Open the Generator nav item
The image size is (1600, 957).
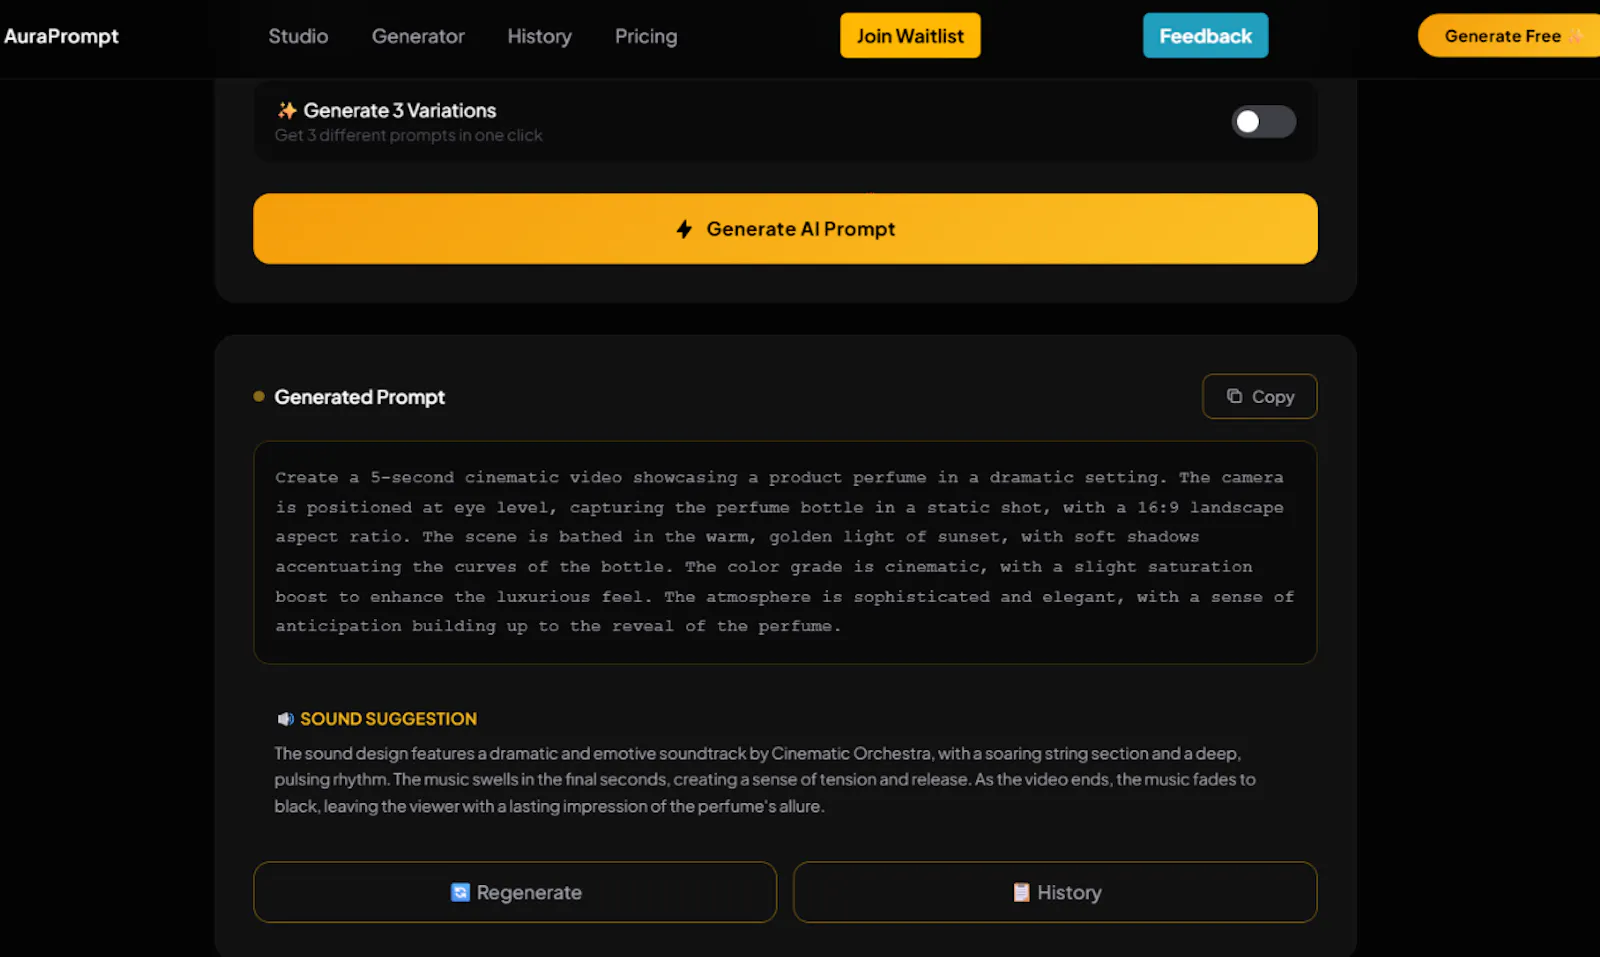(418, 36)
